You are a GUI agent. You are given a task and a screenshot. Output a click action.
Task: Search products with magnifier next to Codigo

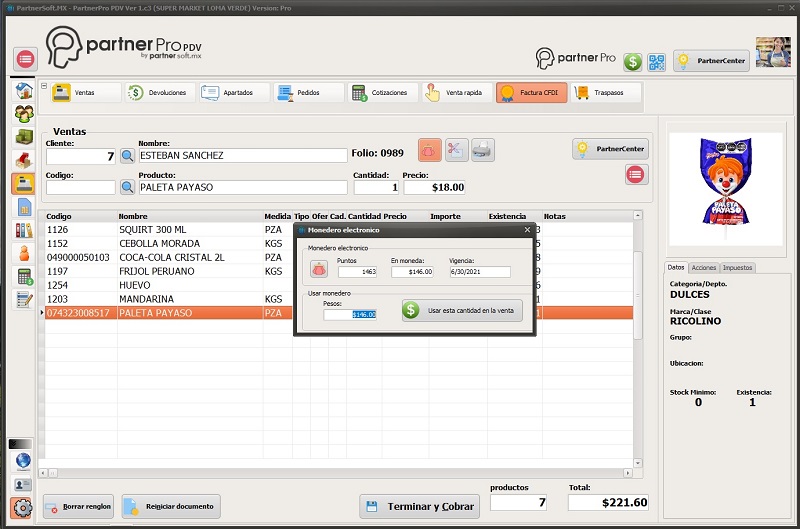coord(127,187)
